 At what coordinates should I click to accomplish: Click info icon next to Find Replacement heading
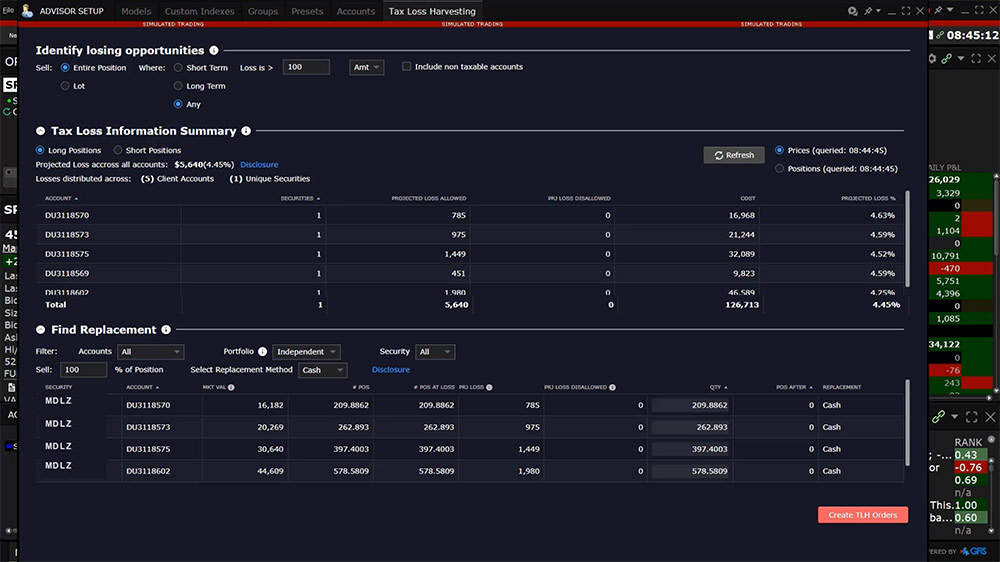coord(166,330)
